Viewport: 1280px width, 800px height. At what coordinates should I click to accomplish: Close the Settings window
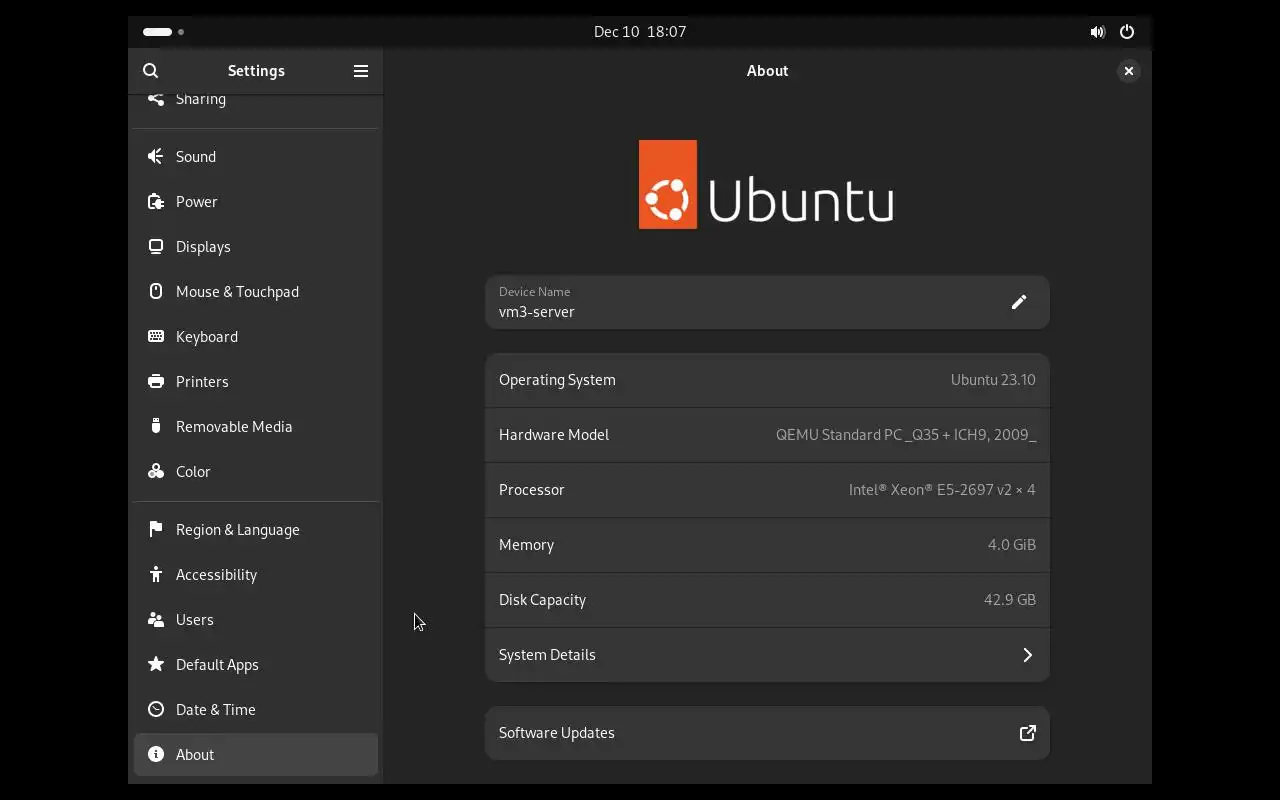click(1128, 71)
